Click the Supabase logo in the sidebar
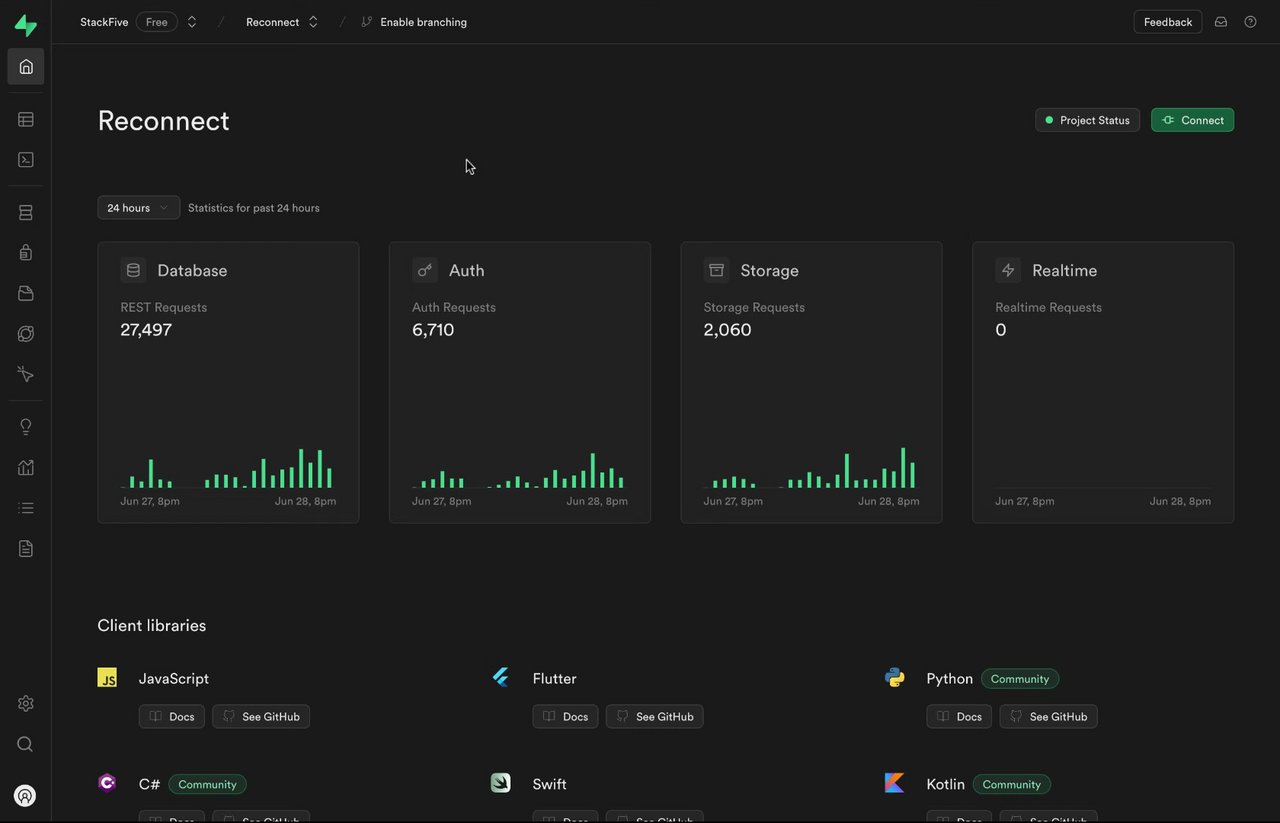The width and height of the screenshot is (1280, 823). pos(26,27)
